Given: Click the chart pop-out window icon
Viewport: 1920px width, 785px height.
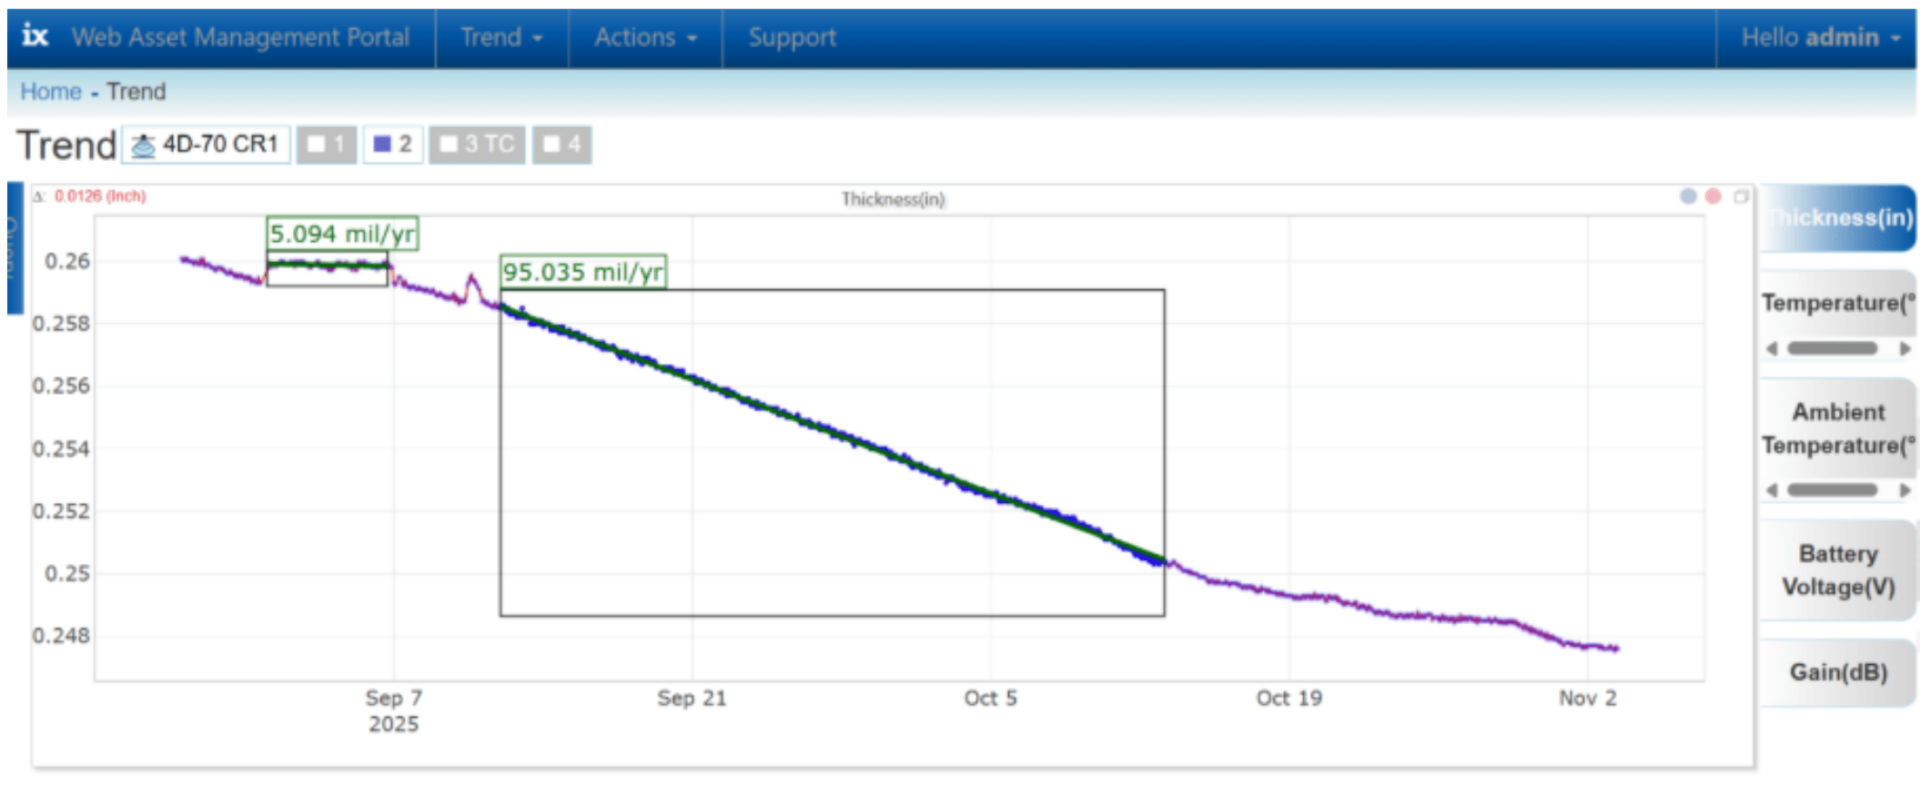Looking at the screenshot, I should [x=1741, y=197].
